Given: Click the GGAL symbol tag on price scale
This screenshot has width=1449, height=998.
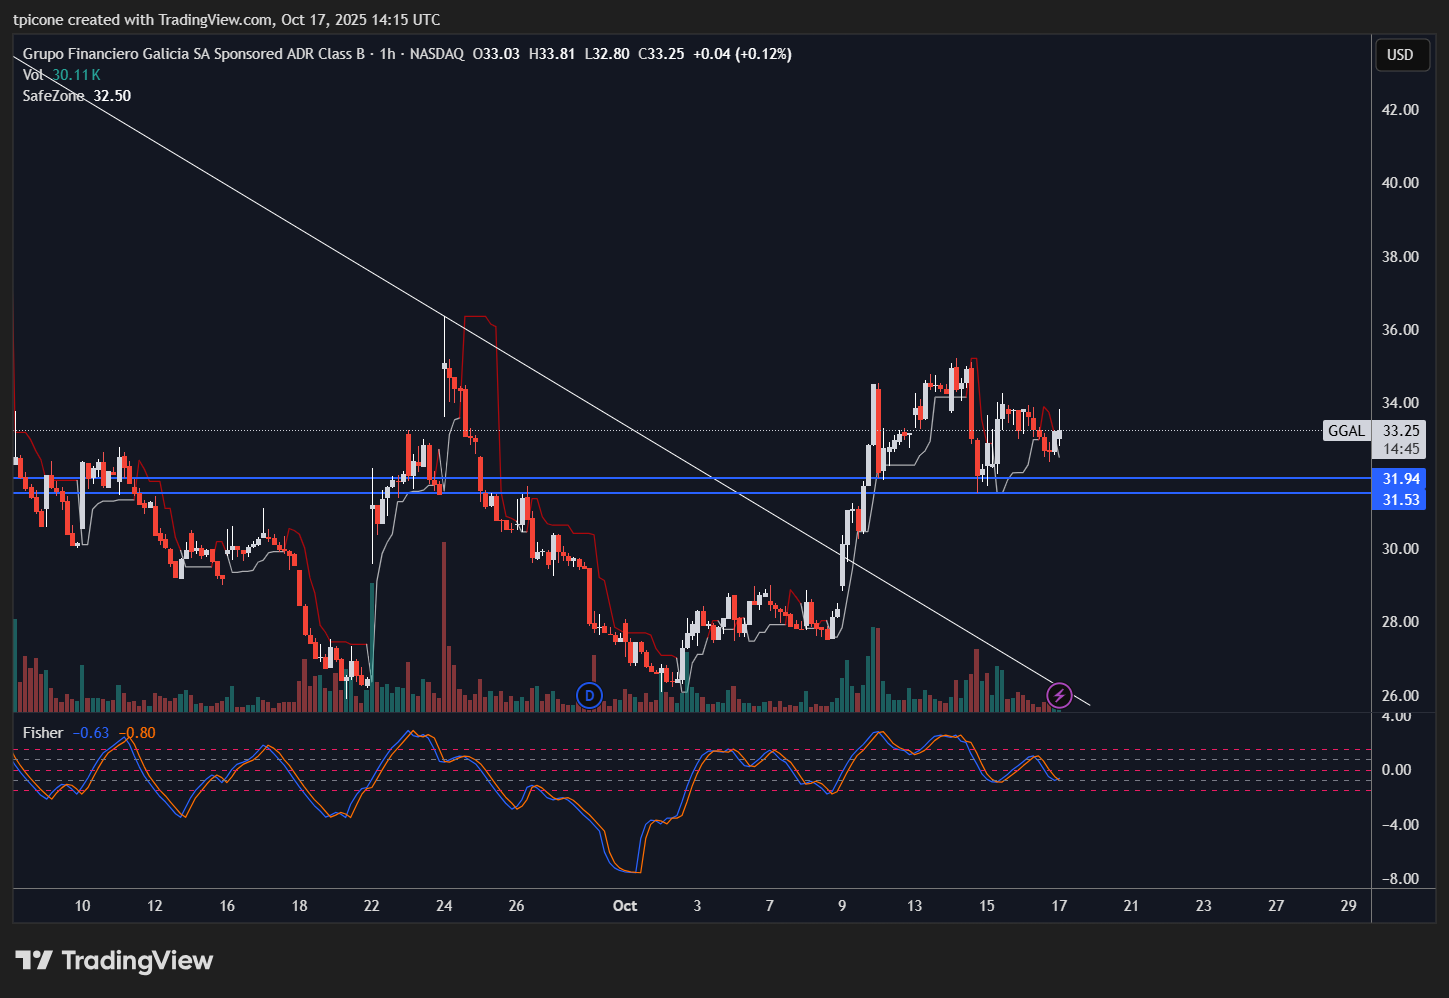Looking at the screenshot, I should (x=1346, y=431).
